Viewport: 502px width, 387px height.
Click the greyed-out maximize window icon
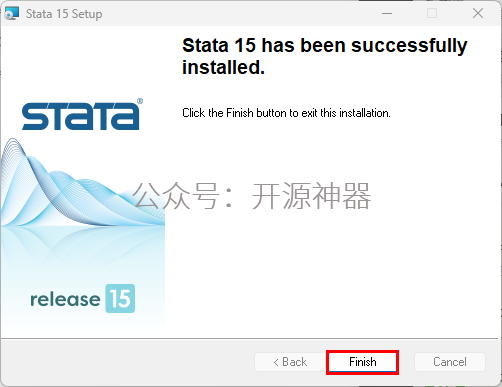pos(432,13)
